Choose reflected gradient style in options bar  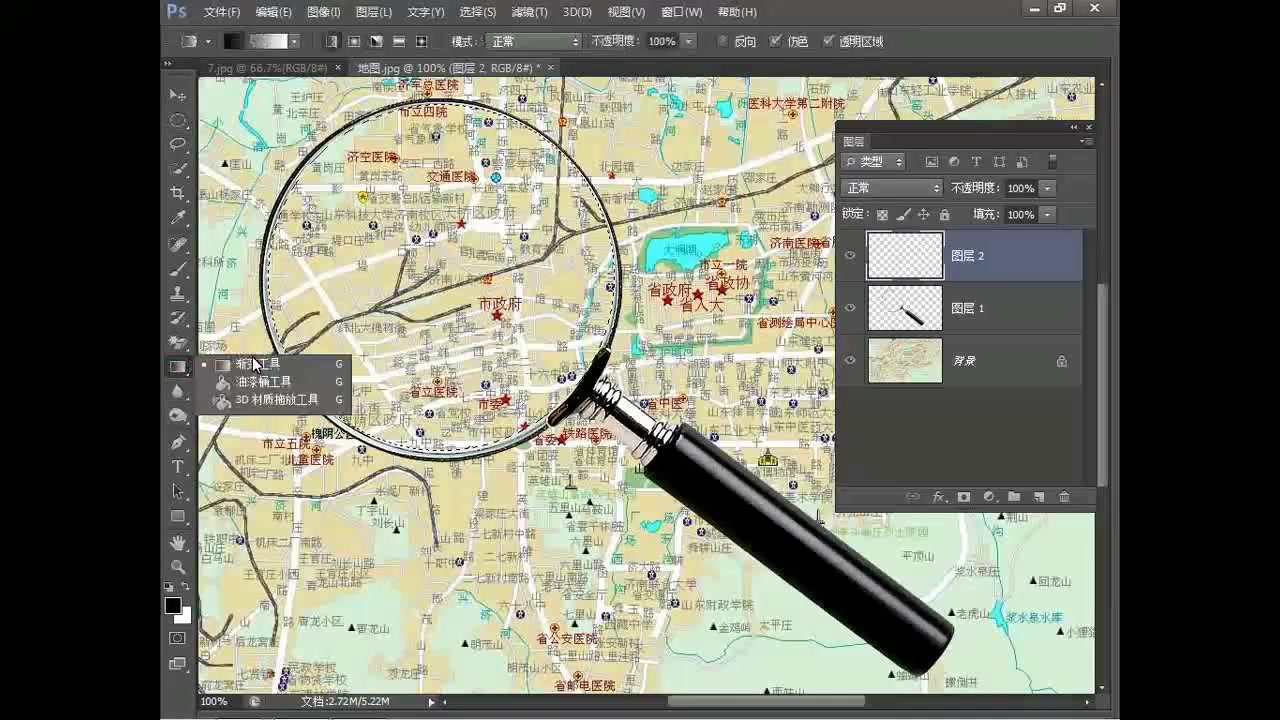click(x=399, y=41)
